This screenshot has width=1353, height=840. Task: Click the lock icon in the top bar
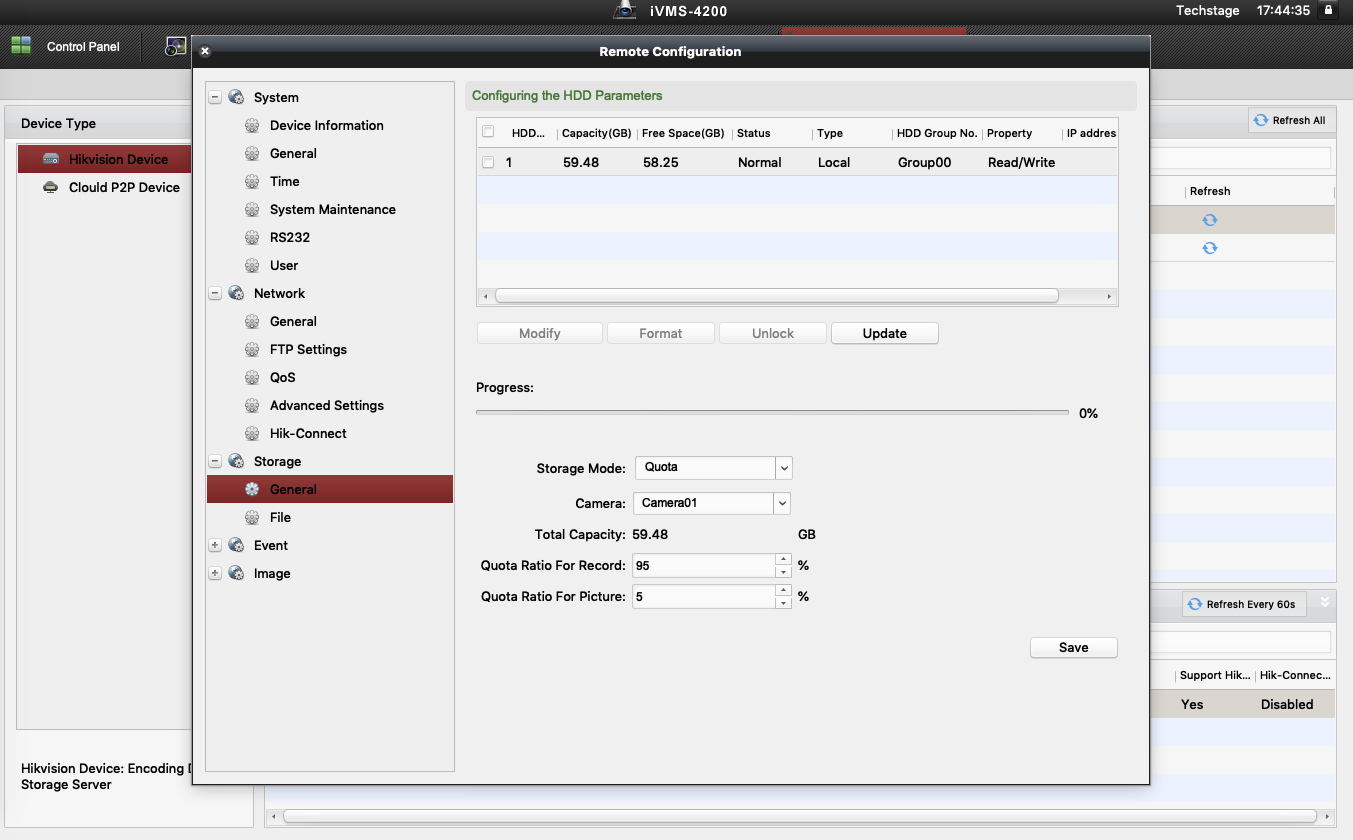point(1328,10)
